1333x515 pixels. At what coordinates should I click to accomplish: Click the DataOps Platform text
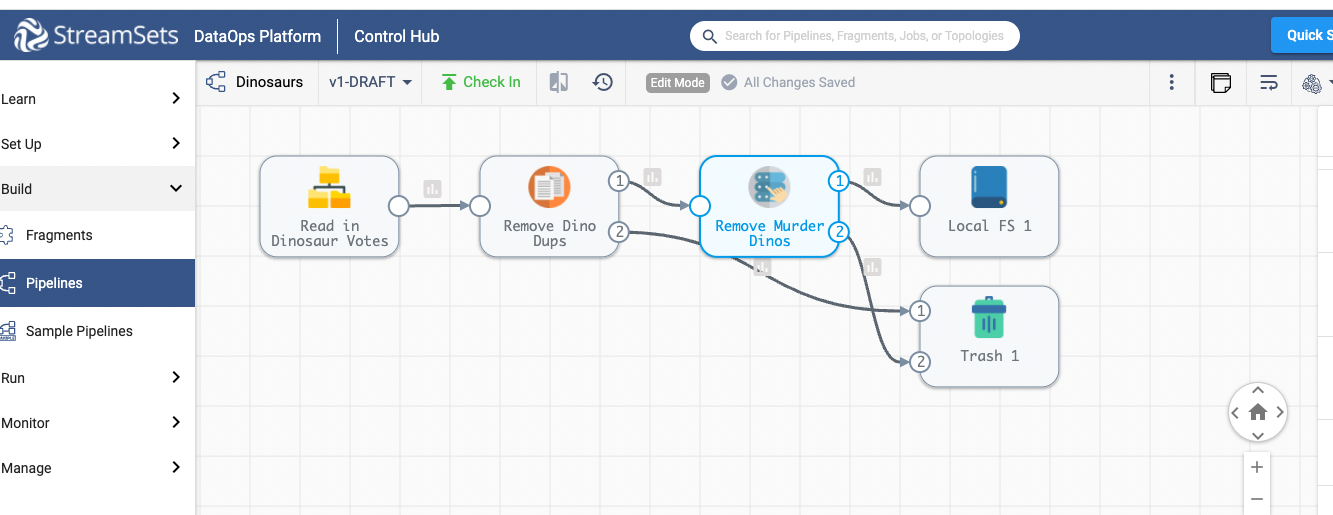tap(257, 36)
